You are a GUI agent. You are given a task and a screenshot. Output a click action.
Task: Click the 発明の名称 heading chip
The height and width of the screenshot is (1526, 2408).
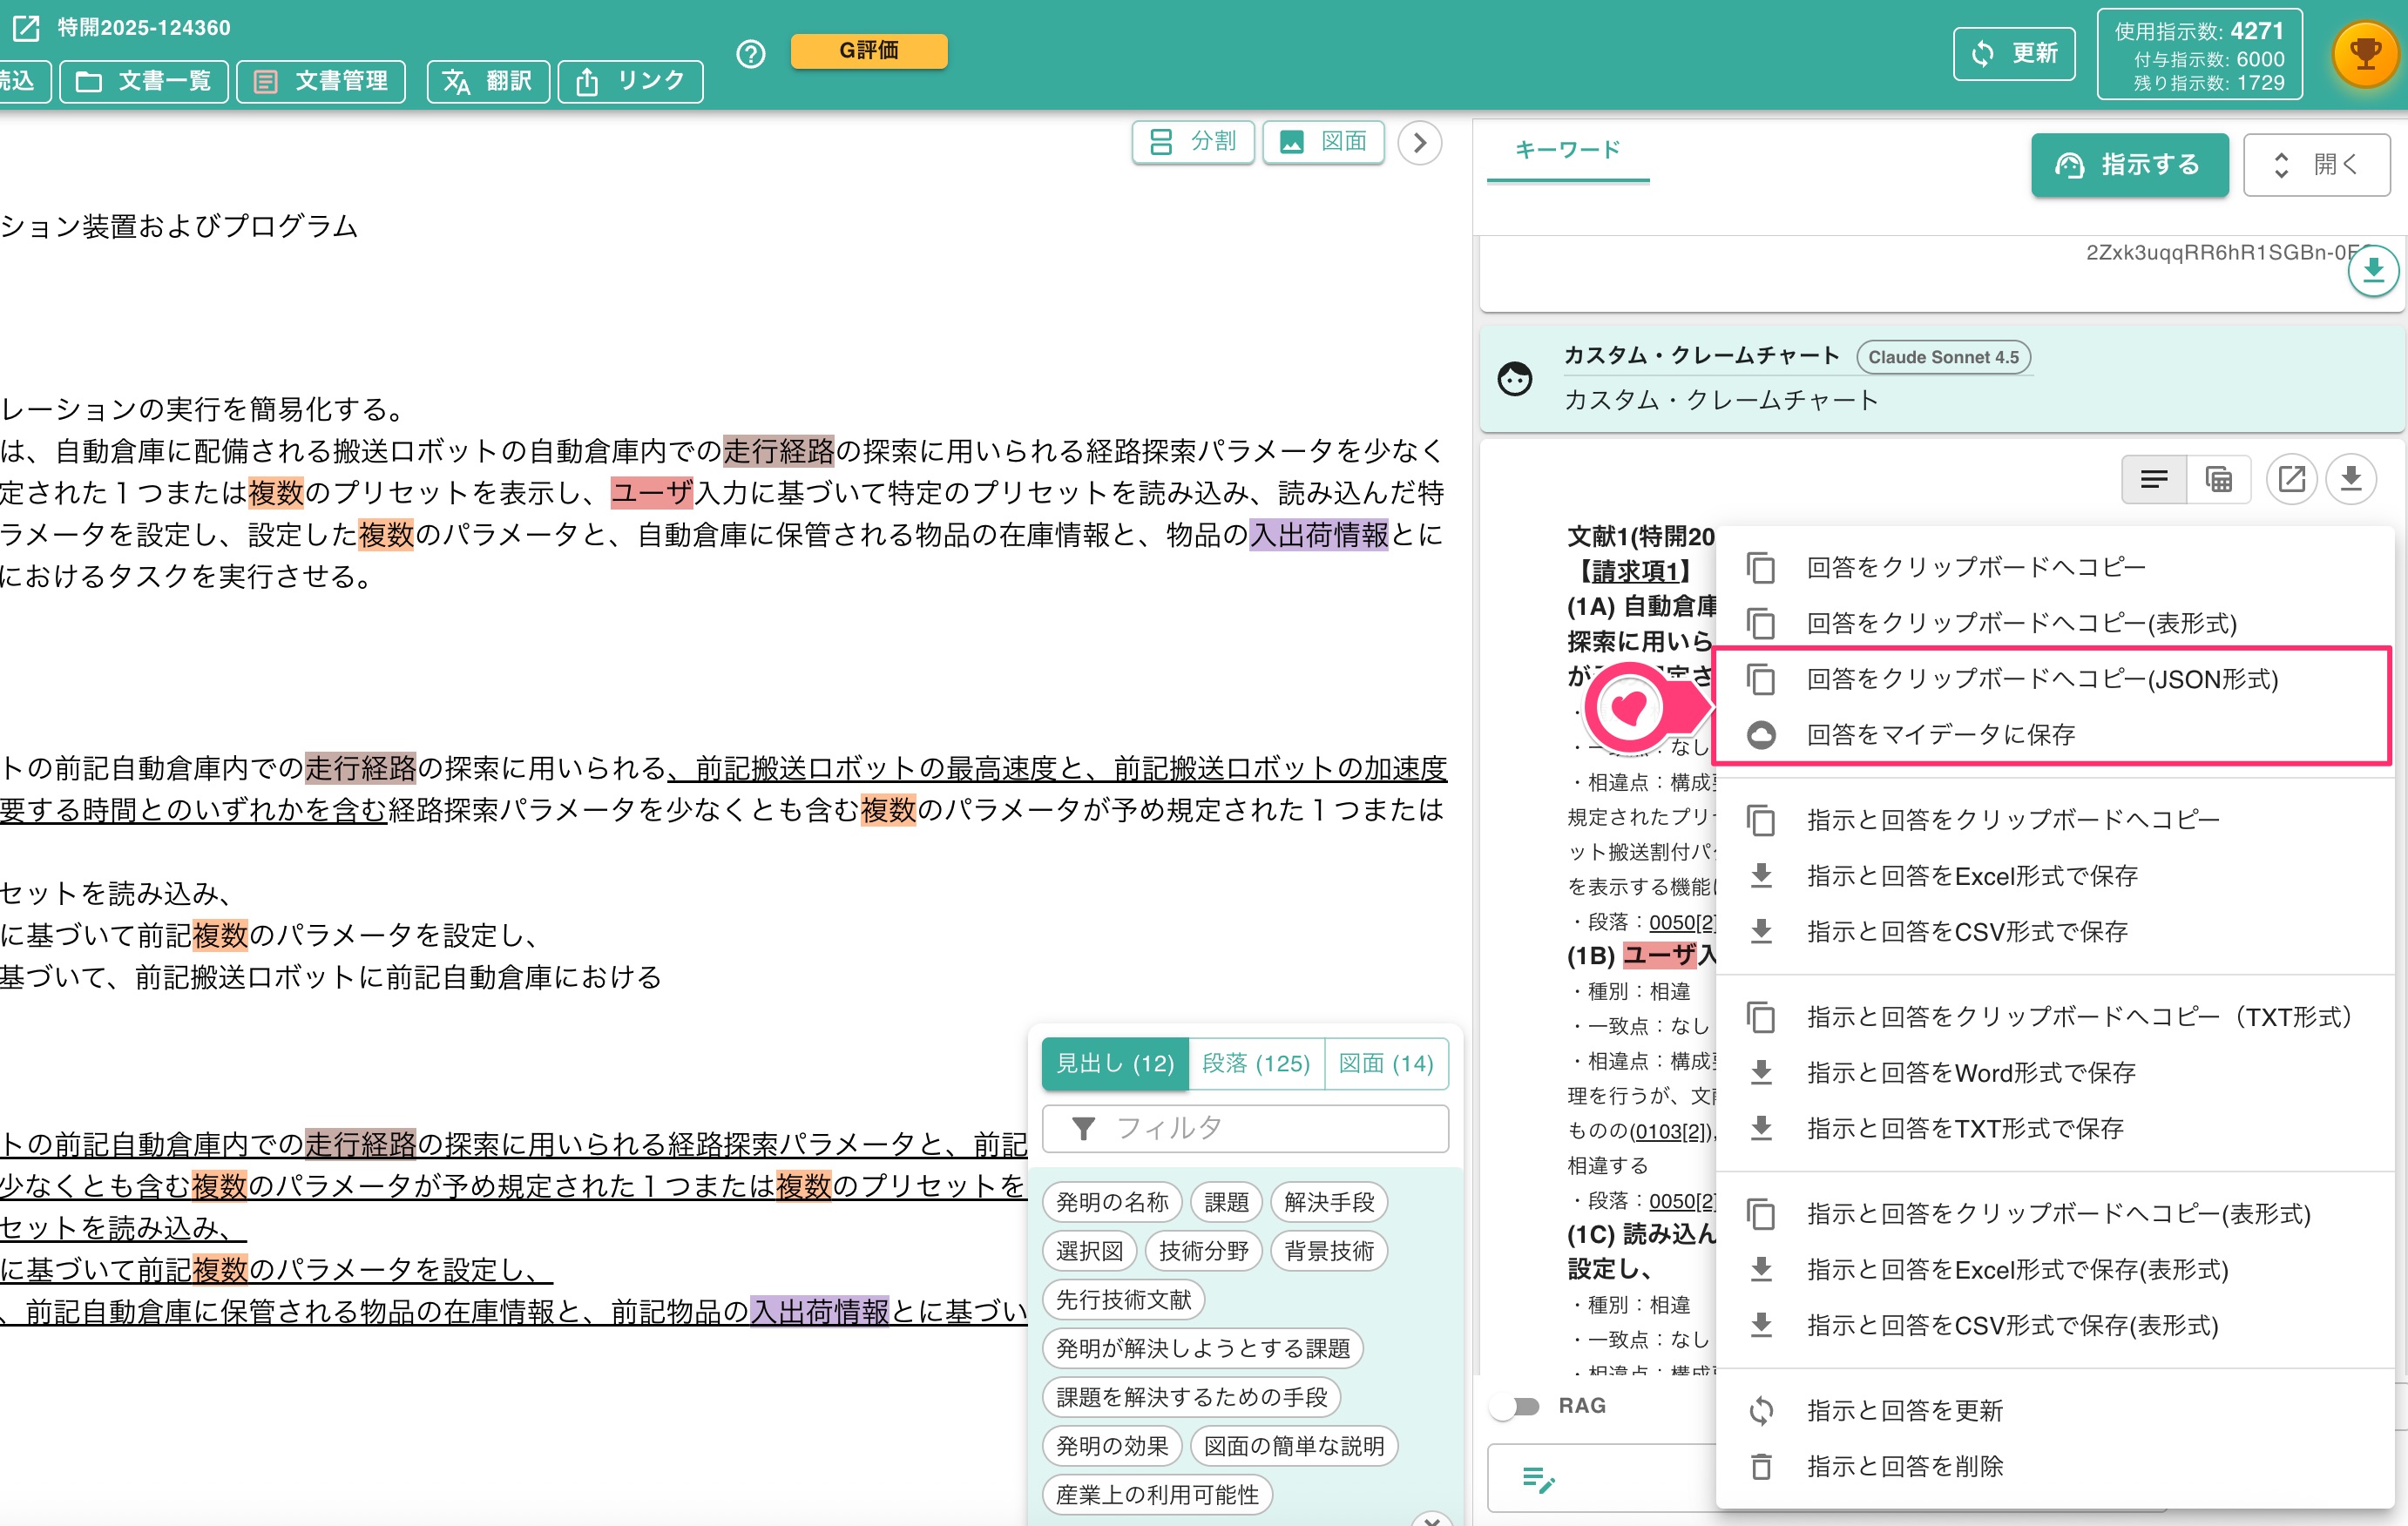pos(1112,1202)
